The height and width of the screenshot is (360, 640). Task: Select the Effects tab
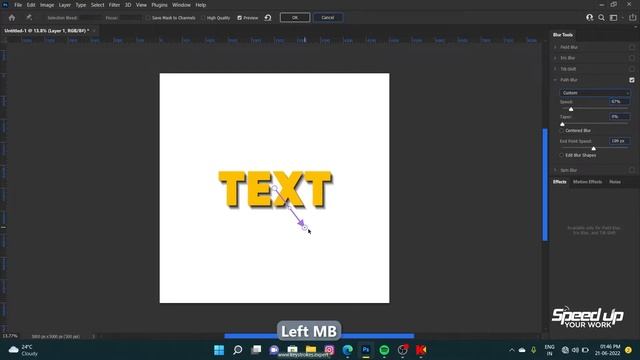click(560, 182)
